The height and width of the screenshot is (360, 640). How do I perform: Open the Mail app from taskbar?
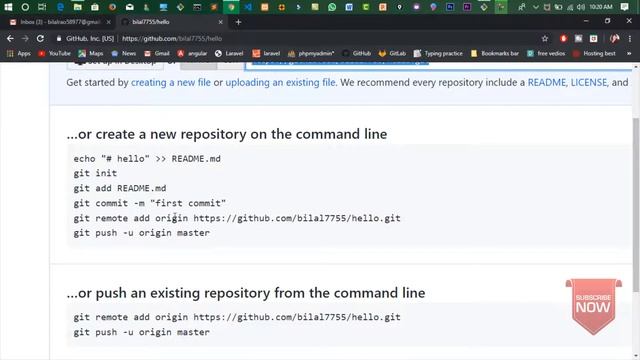pyautogui.click(x=129, y=7)
